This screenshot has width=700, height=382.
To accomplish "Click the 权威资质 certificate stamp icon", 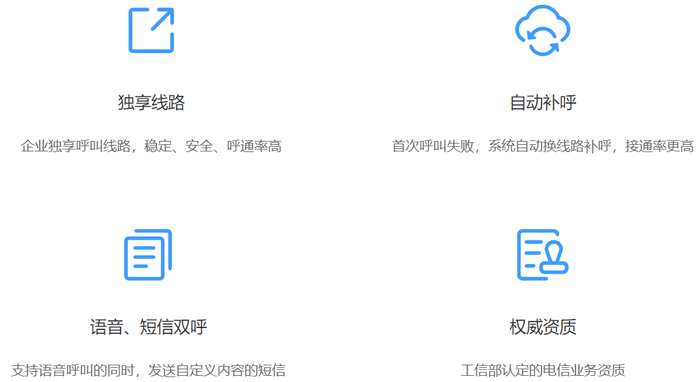I will point(542,255).
